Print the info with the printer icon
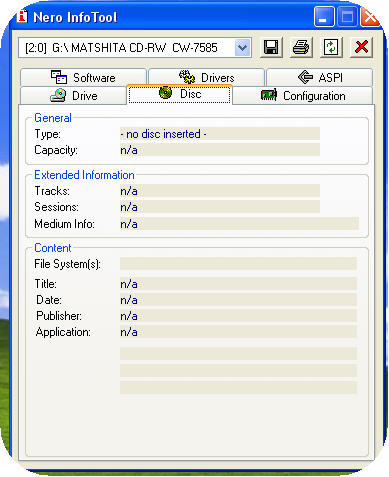Viewport: 389px width, 477px height. 301,47
